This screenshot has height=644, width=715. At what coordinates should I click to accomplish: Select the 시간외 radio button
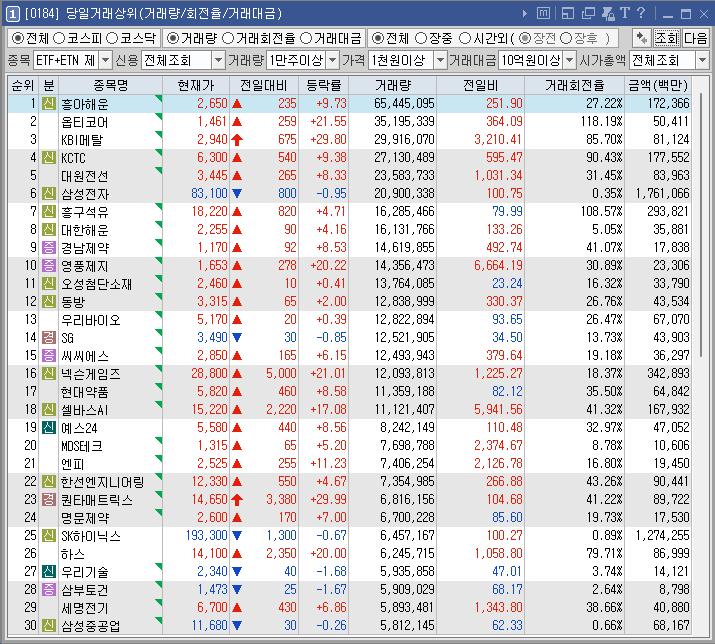click(464, 38)
